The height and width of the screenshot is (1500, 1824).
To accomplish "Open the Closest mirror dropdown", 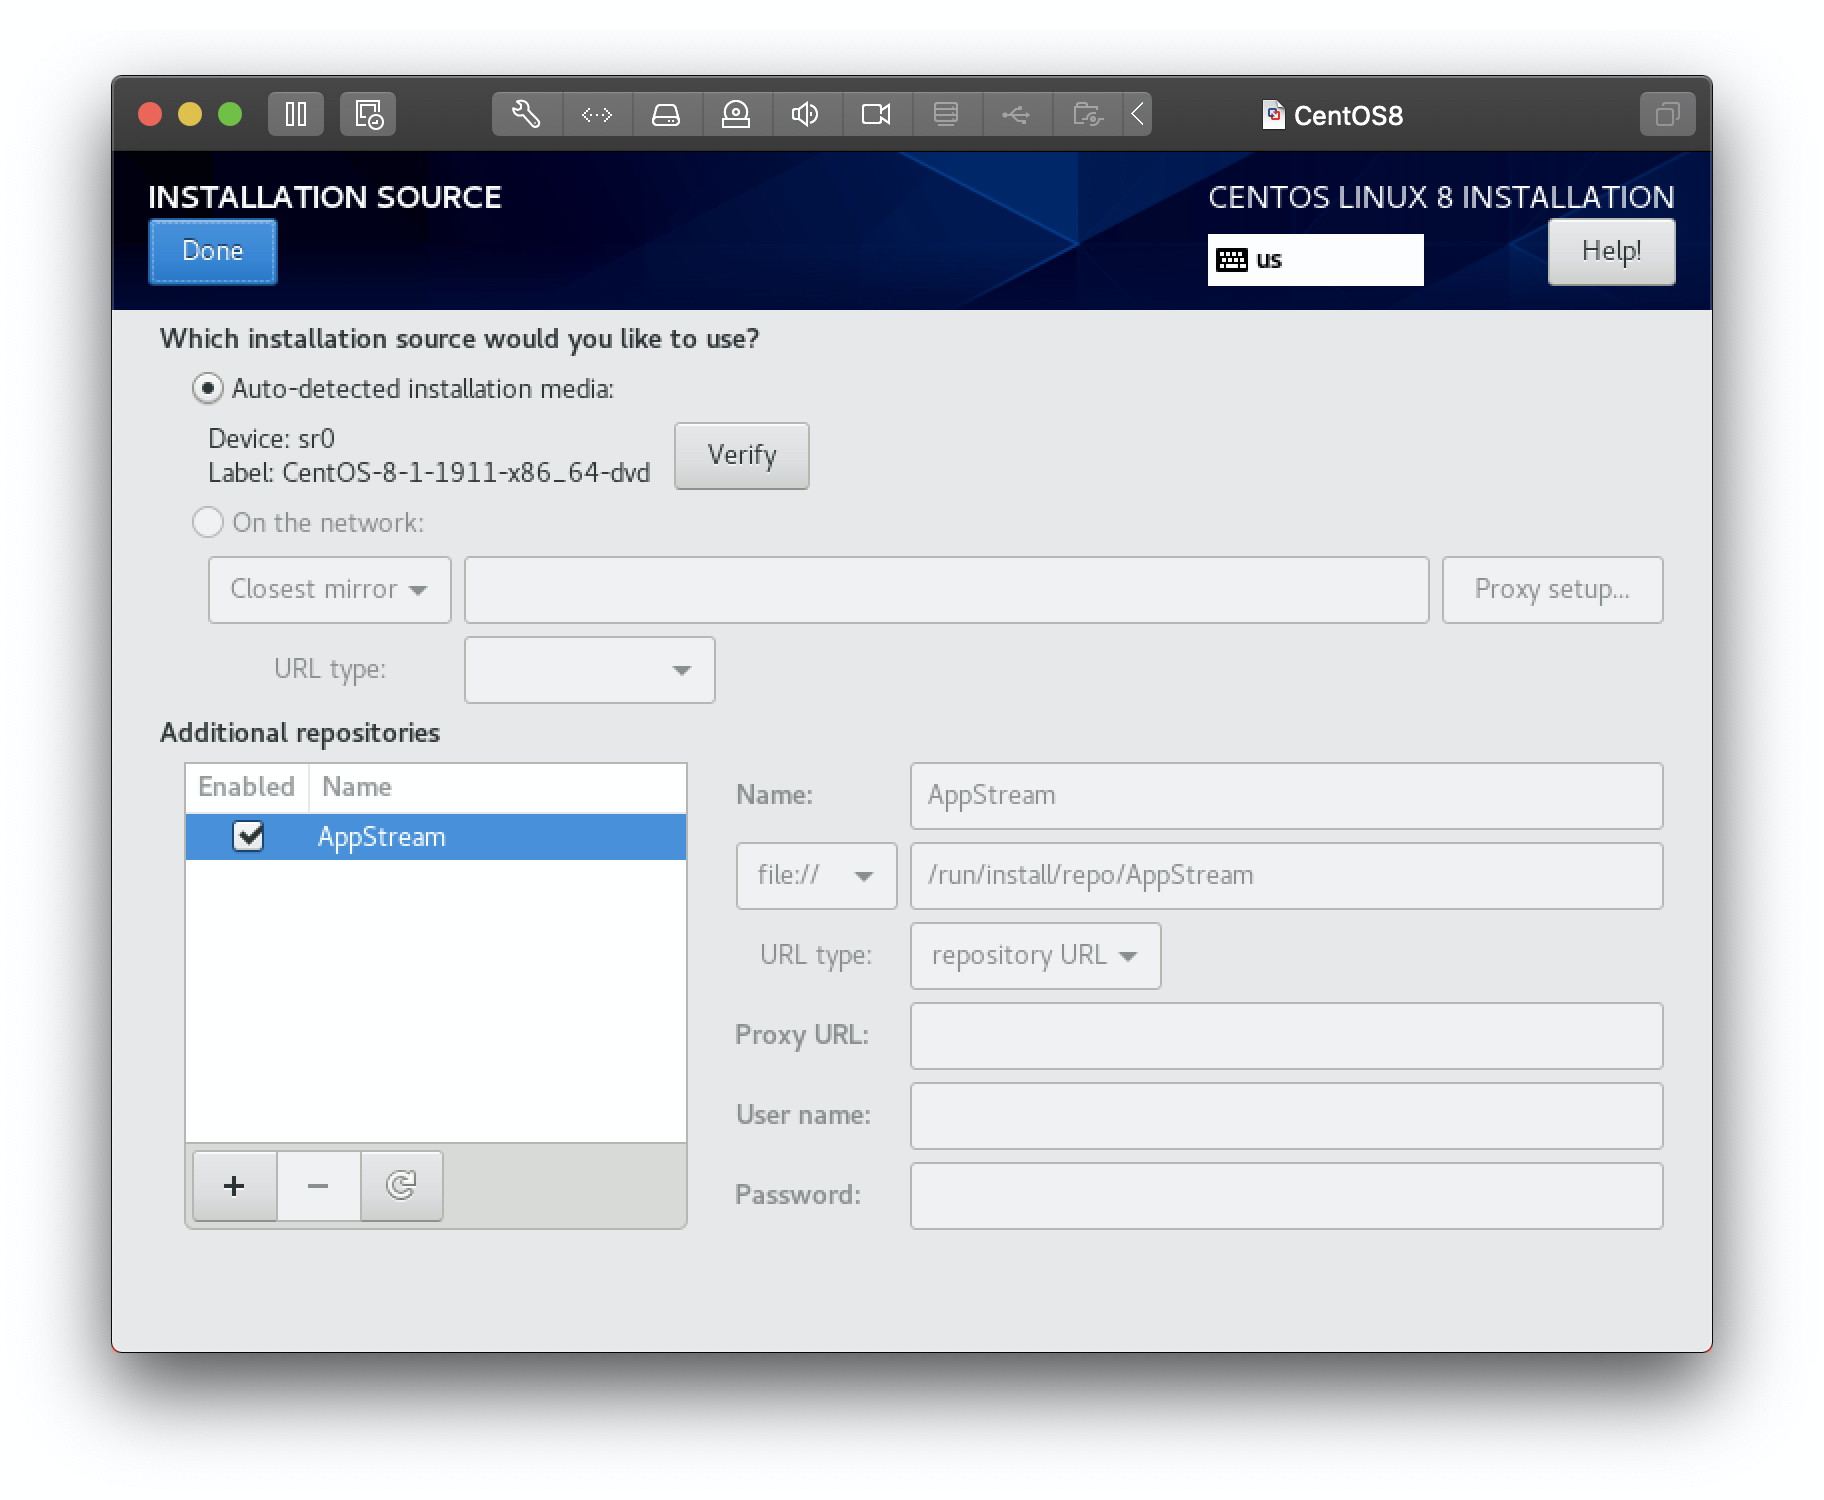I will [x=330, y=590].
